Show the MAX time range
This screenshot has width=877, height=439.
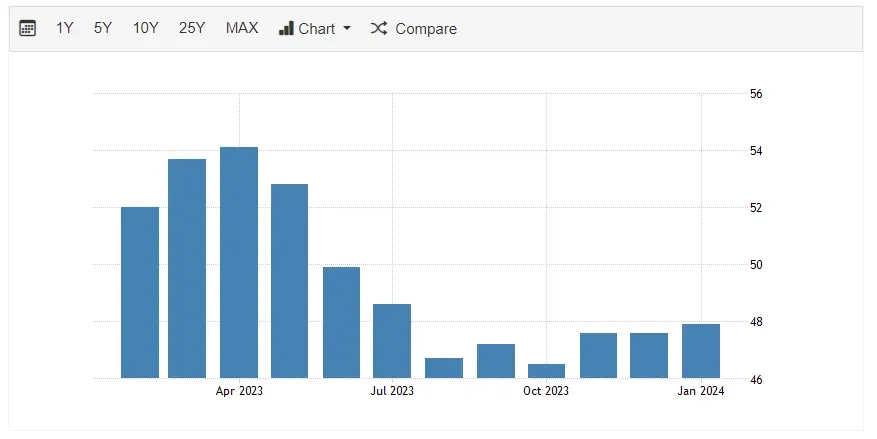(242, 28)
